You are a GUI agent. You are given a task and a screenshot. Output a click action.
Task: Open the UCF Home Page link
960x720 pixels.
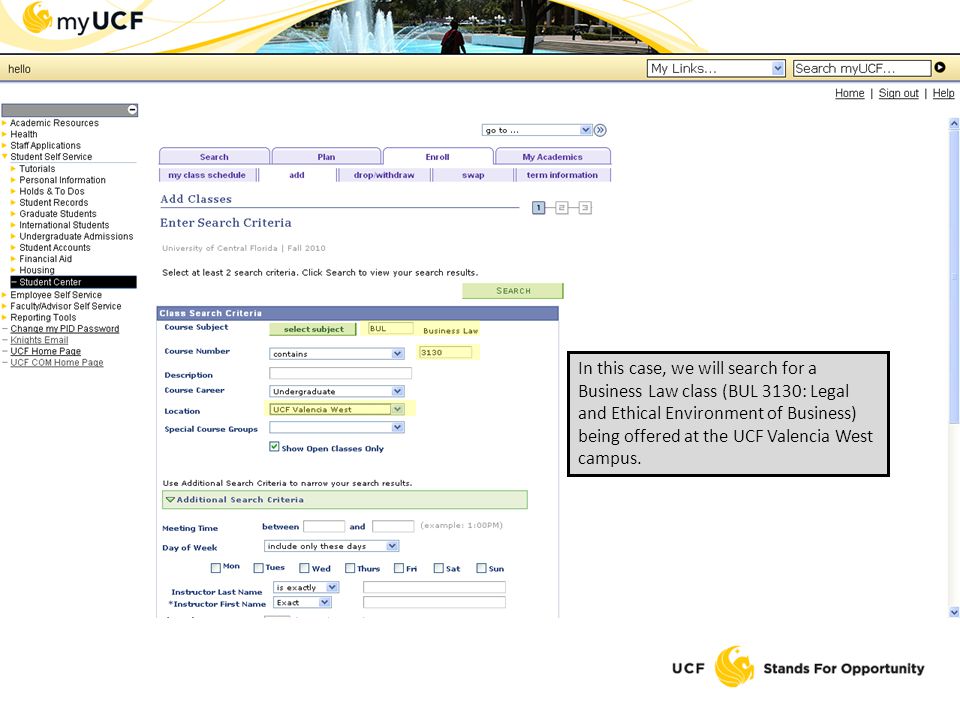pyautogui.click(x=45, y=351)
